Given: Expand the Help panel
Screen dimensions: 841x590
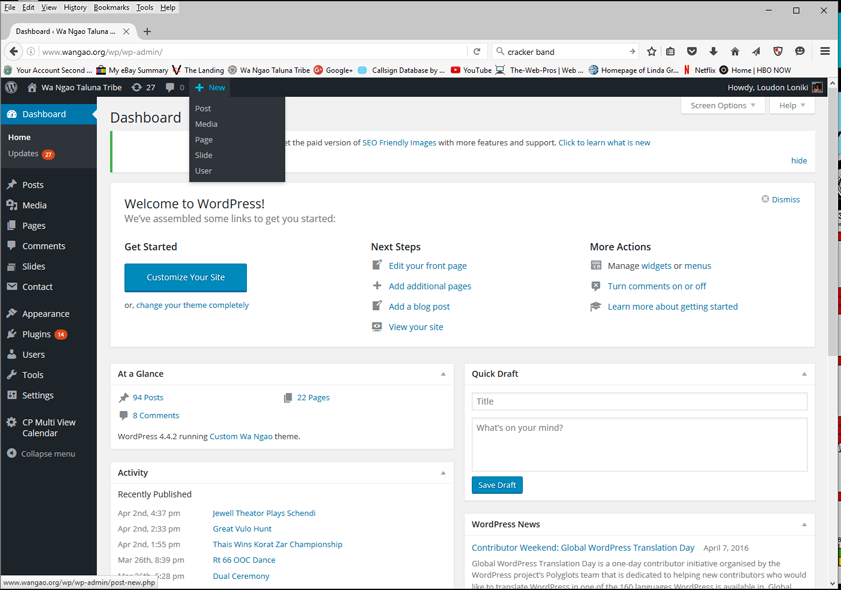Looking at the screenshot, I should coord(792,106).
